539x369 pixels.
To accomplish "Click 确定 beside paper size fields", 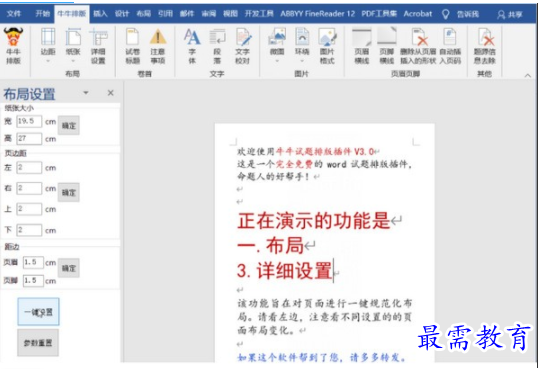I will tap(69, 126).
